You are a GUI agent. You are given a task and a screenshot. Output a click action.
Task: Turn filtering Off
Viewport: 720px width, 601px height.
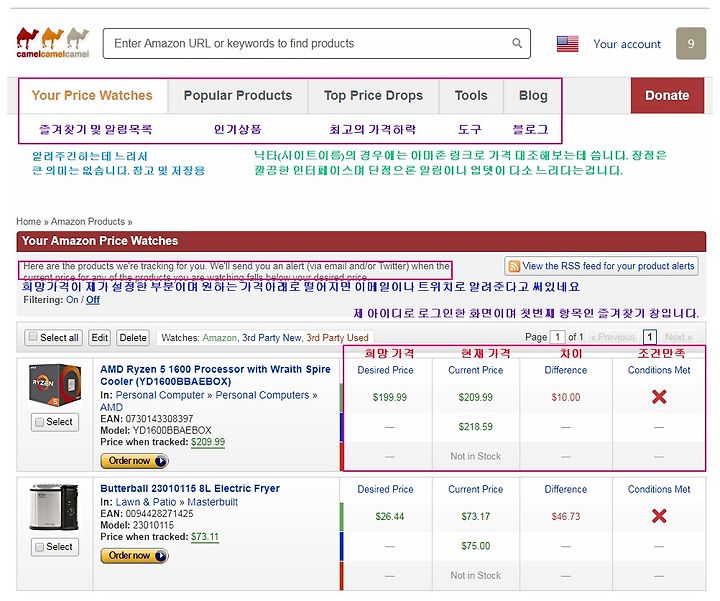tap(93, 300)
